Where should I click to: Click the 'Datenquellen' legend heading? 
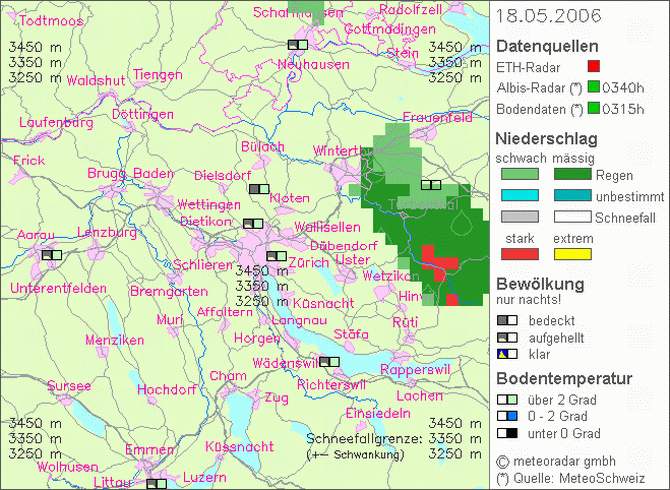point(547,46)
